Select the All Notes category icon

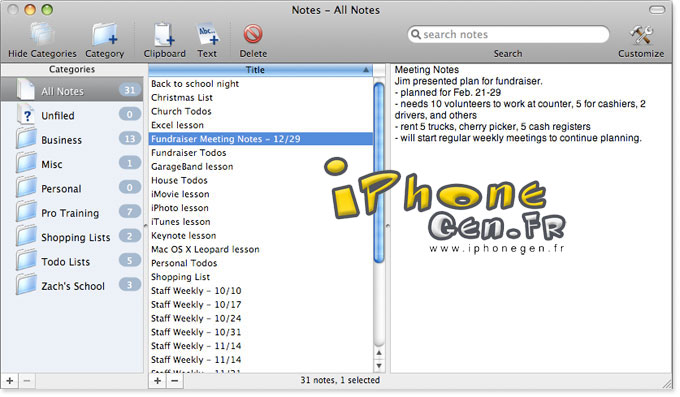(26, 90)
